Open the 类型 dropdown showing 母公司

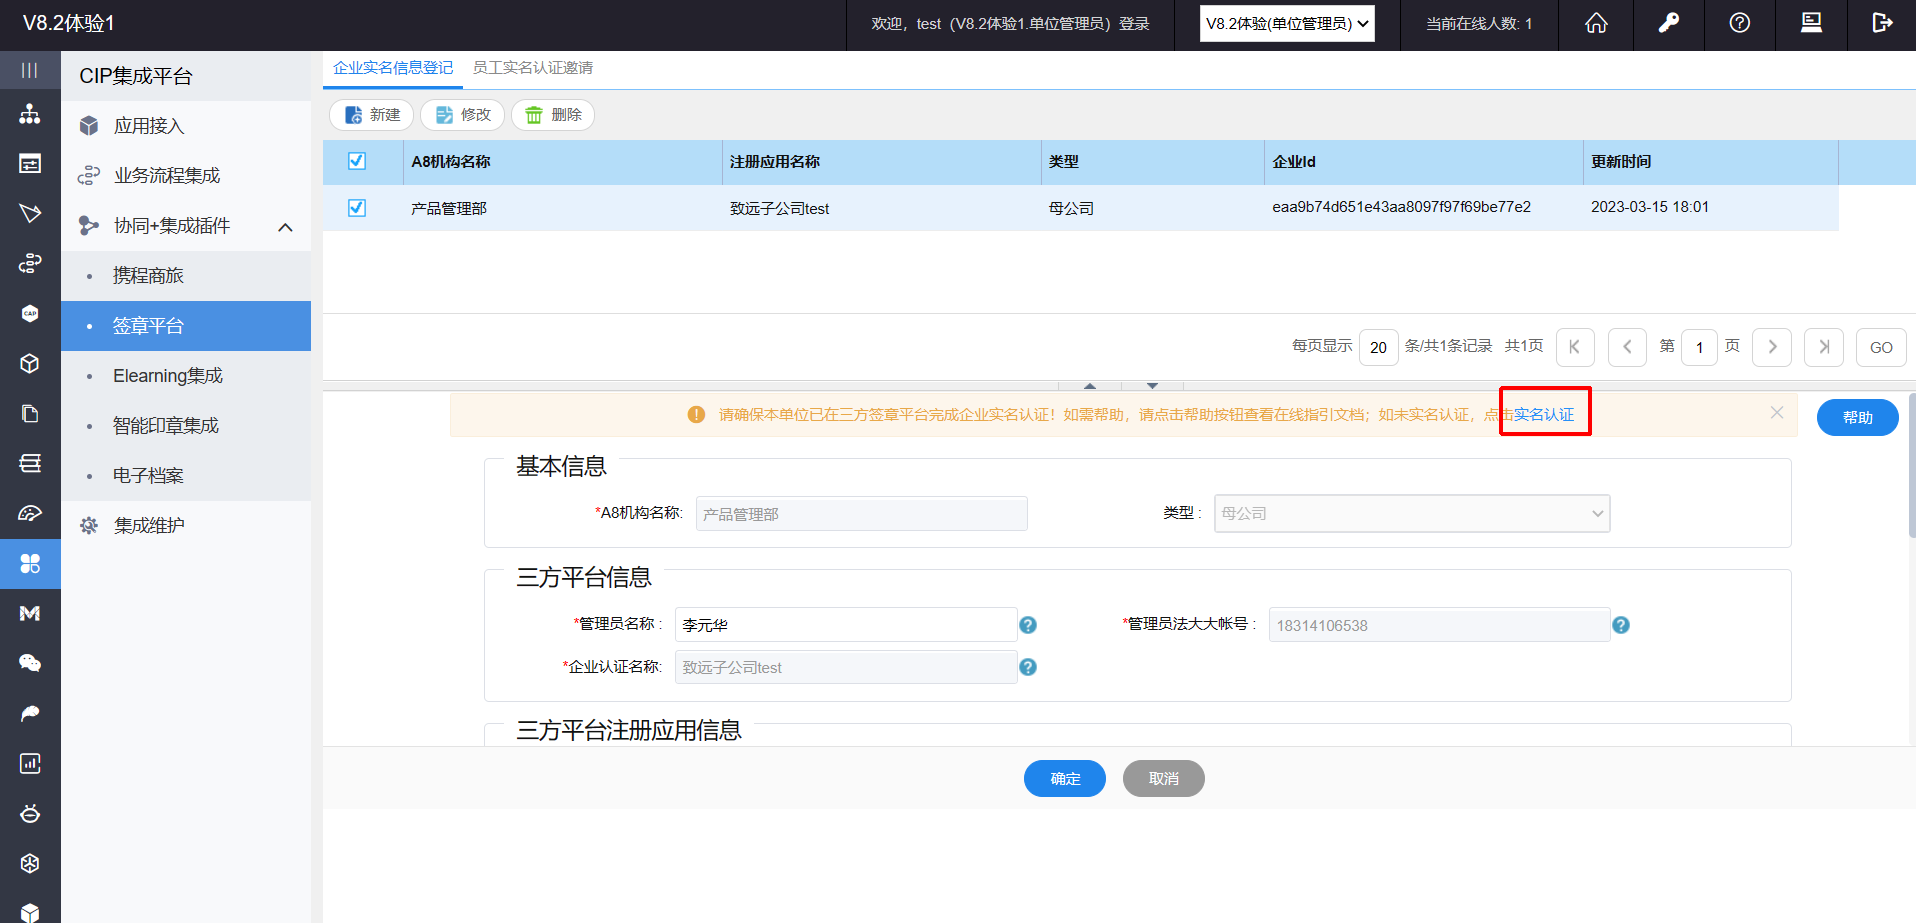(1411, 513)
